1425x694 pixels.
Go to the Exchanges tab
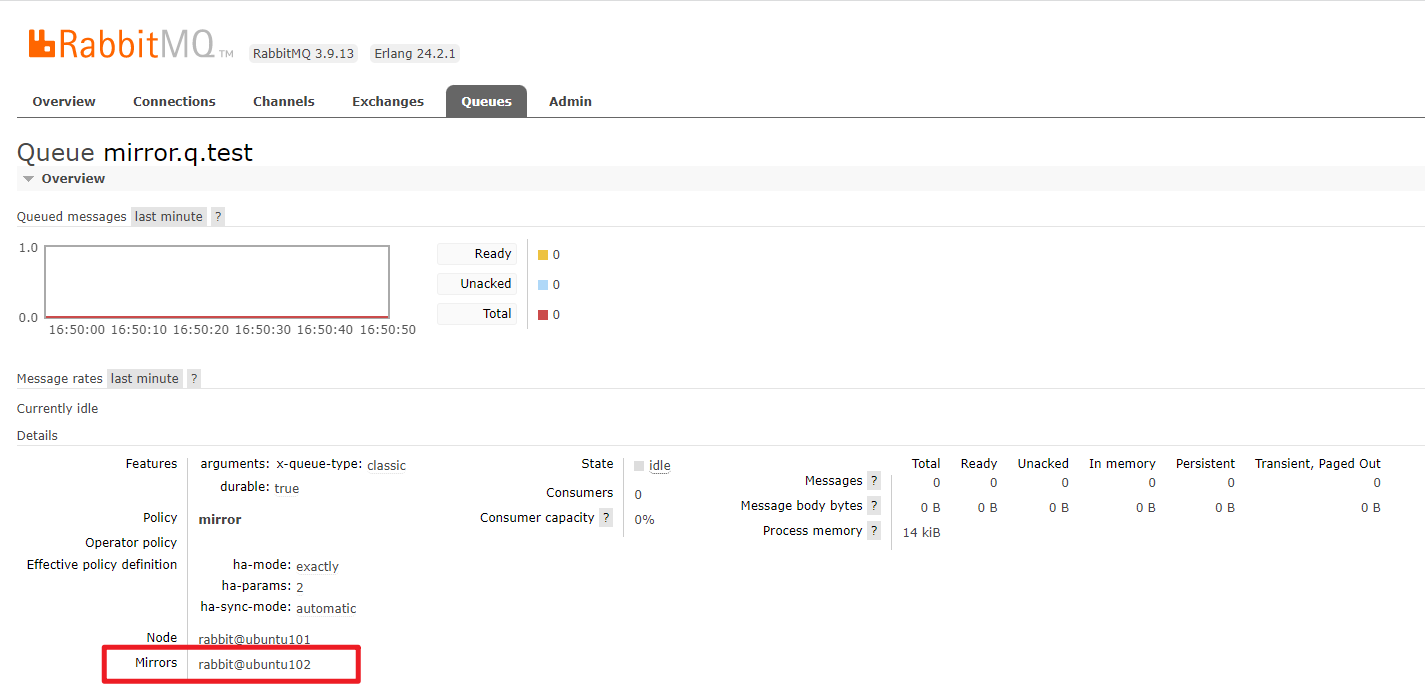coord(388,101)
